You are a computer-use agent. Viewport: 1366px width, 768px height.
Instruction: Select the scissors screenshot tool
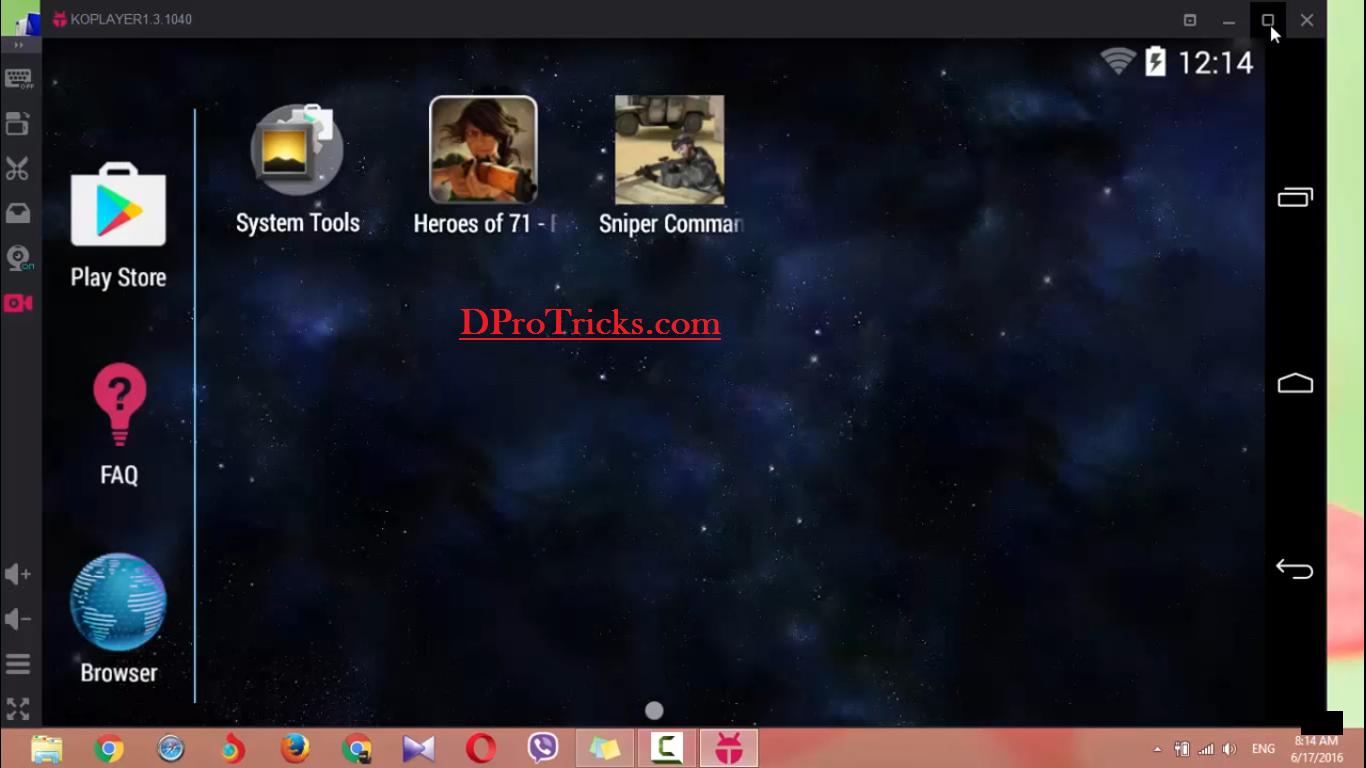[18, 168]
